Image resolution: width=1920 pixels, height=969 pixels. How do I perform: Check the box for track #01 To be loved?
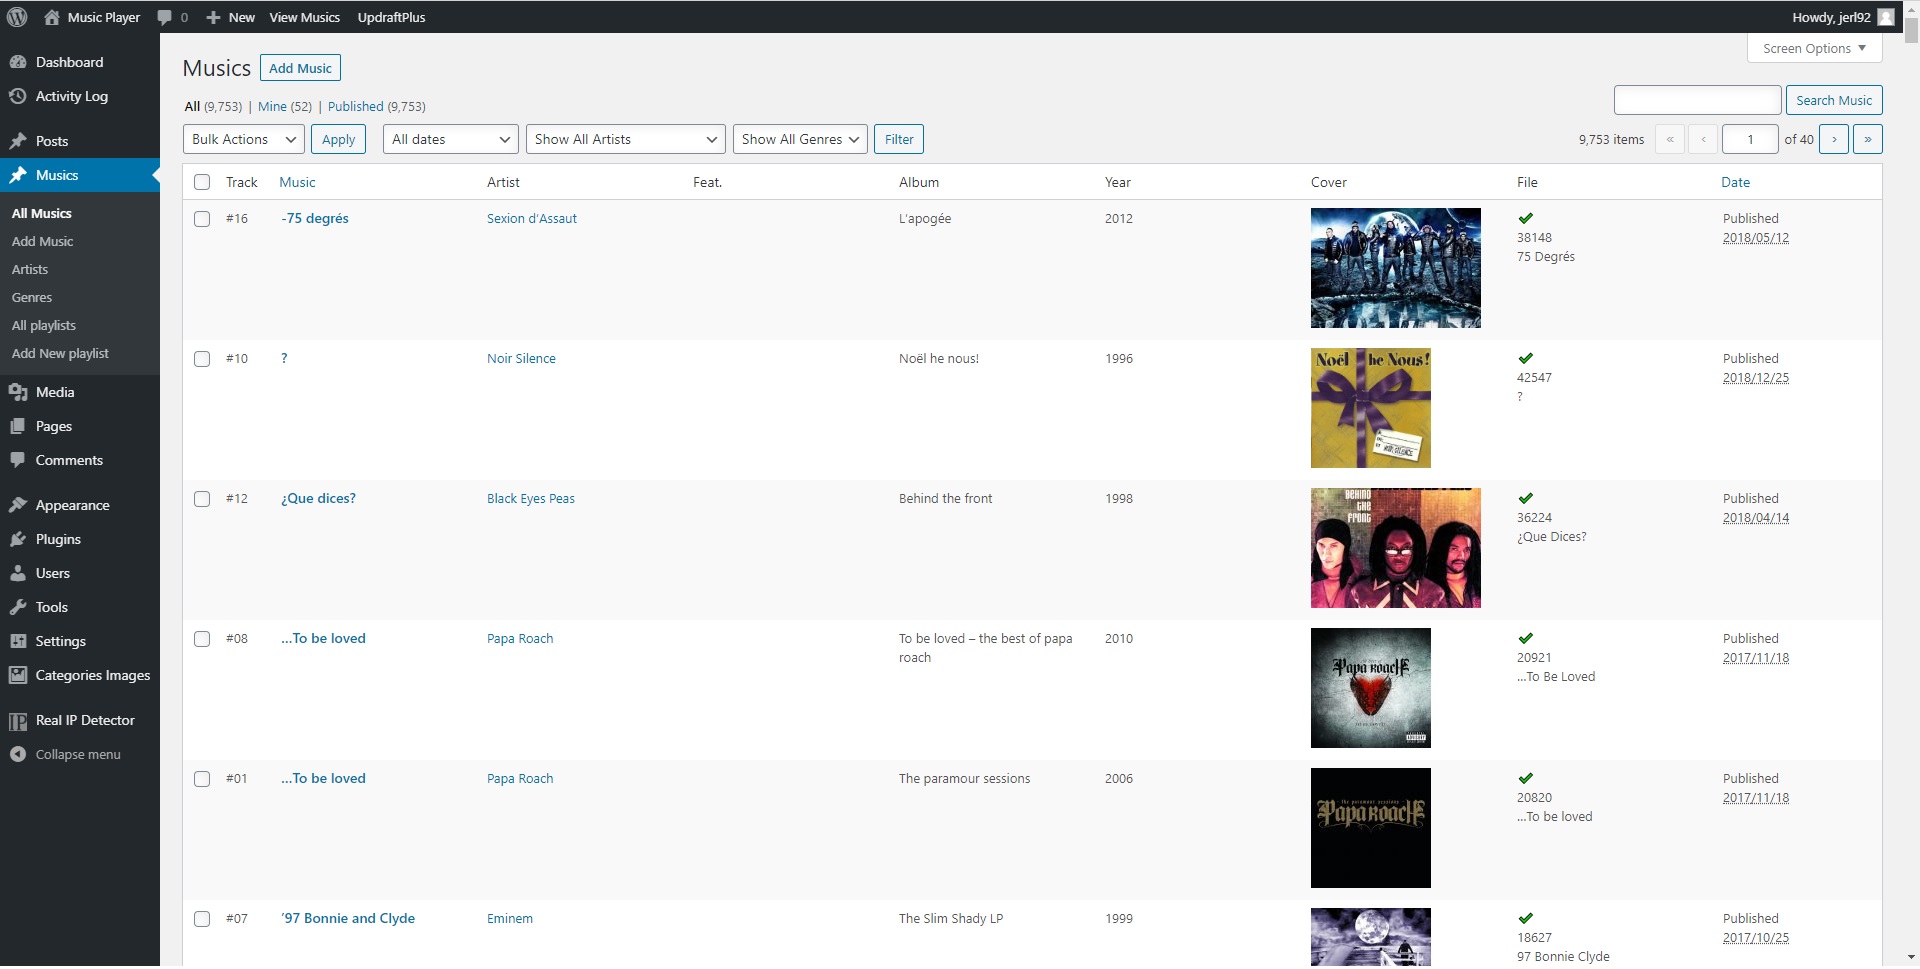tap(202, 779)
